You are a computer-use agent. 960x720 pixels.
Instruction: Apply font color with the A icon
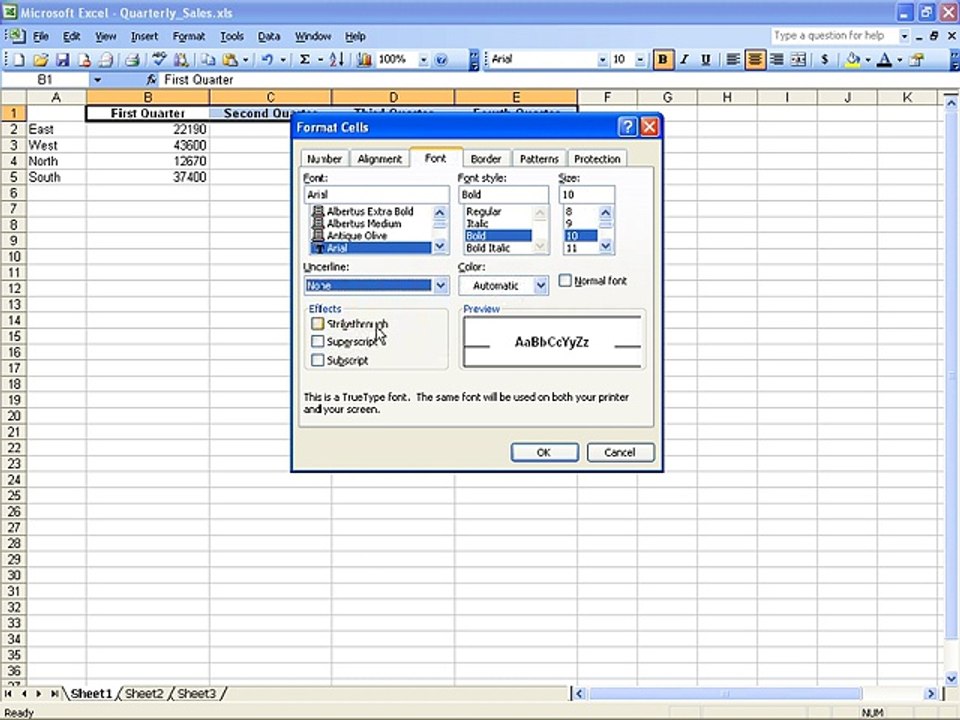(884, 59)
